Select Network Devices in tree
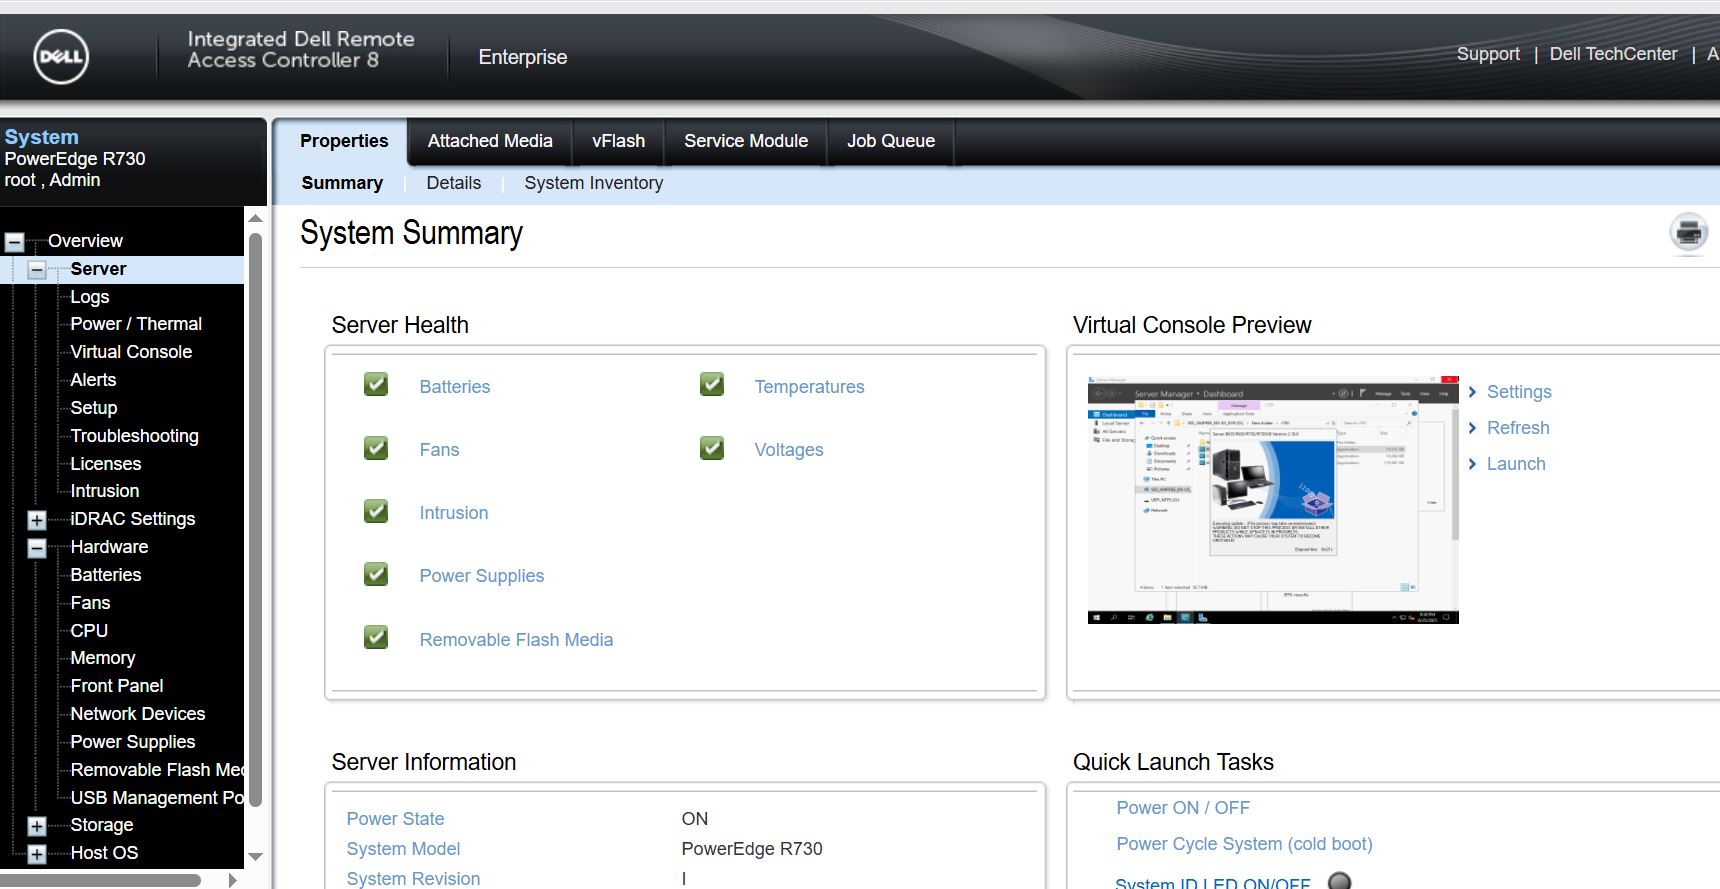Image resolution: width=1720 pixels, height=889 pixels. (x=137, y=714)
